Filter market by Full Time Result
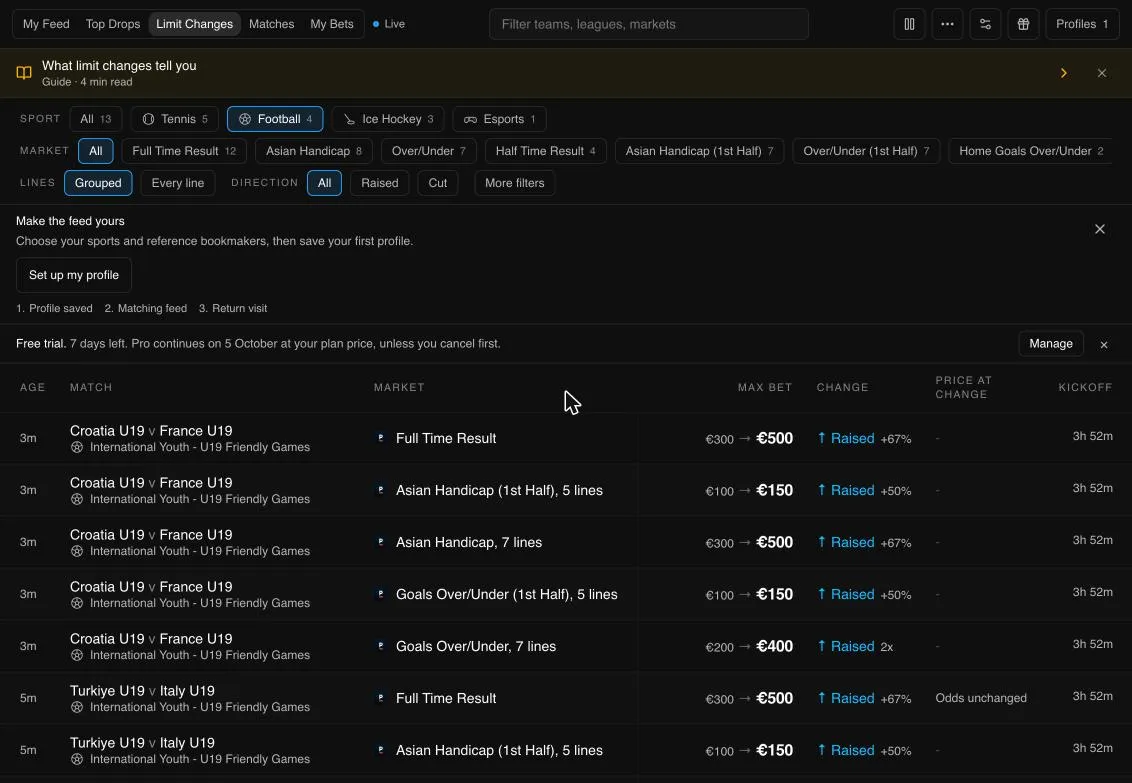 [x=184, y=151]
